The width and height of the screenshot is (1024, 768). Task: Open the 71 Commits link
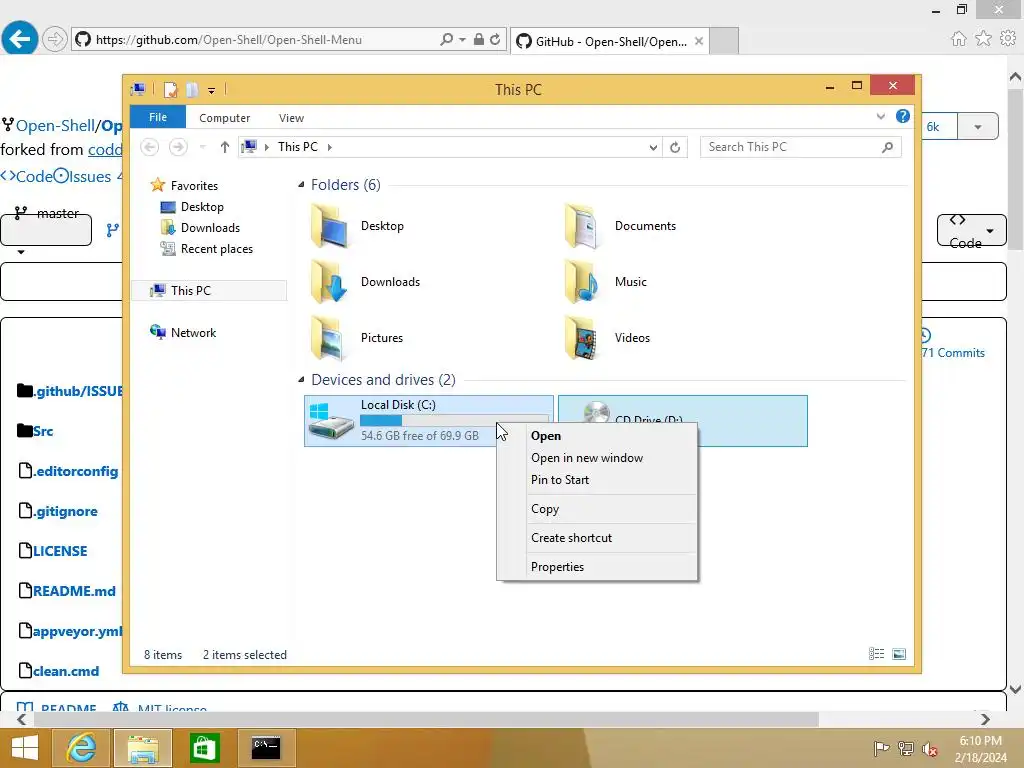pyautogui.click(x=953, y=353)
